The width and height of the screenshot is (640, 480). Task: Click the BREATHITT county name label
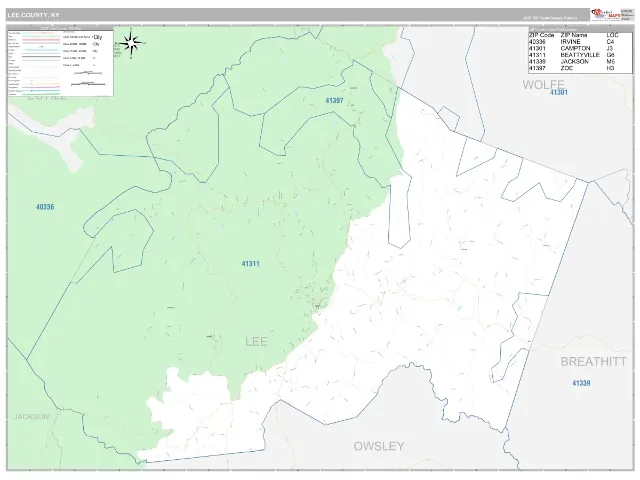click(x=593, y=362)
